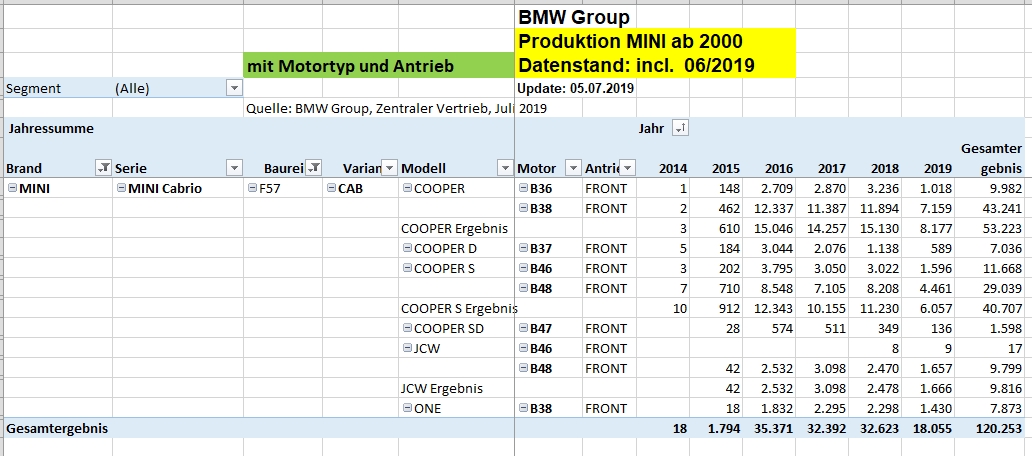1032x456 pixels.
Task: Collapse the B36 motor row
Action: (x=523, y=188)
